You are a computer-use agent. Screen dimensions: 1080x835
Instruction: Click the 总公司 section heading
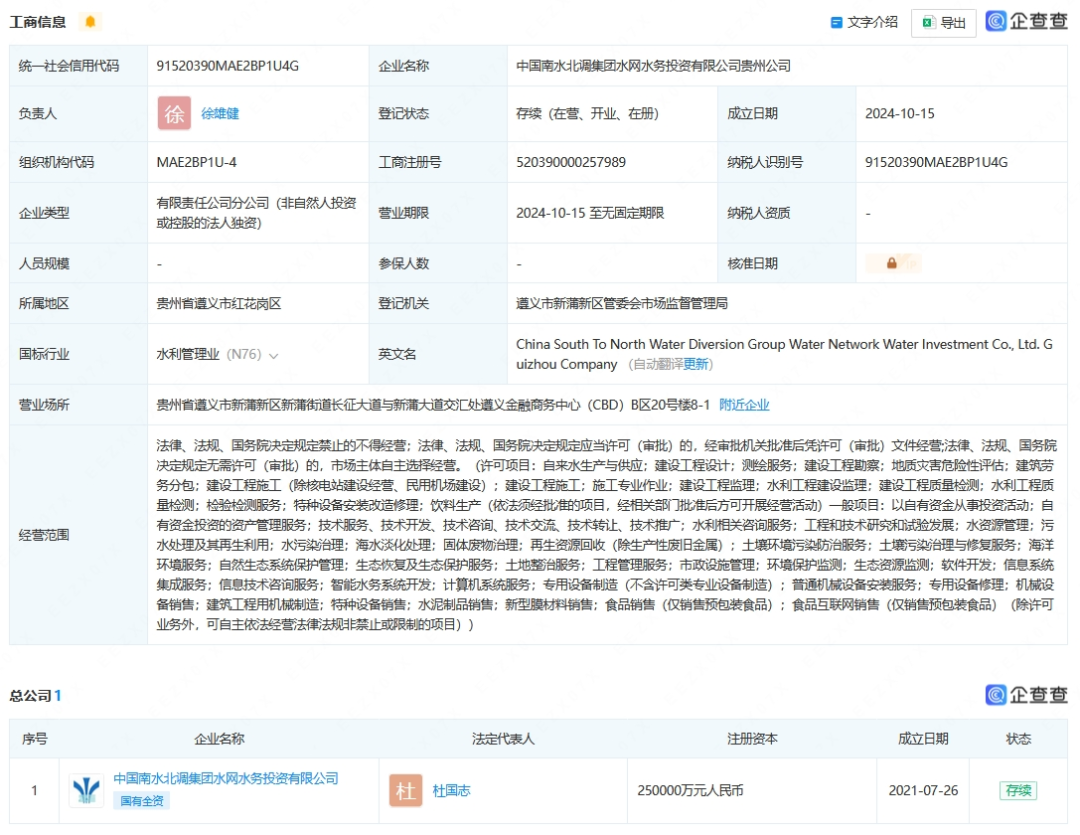tap(30, 696)
